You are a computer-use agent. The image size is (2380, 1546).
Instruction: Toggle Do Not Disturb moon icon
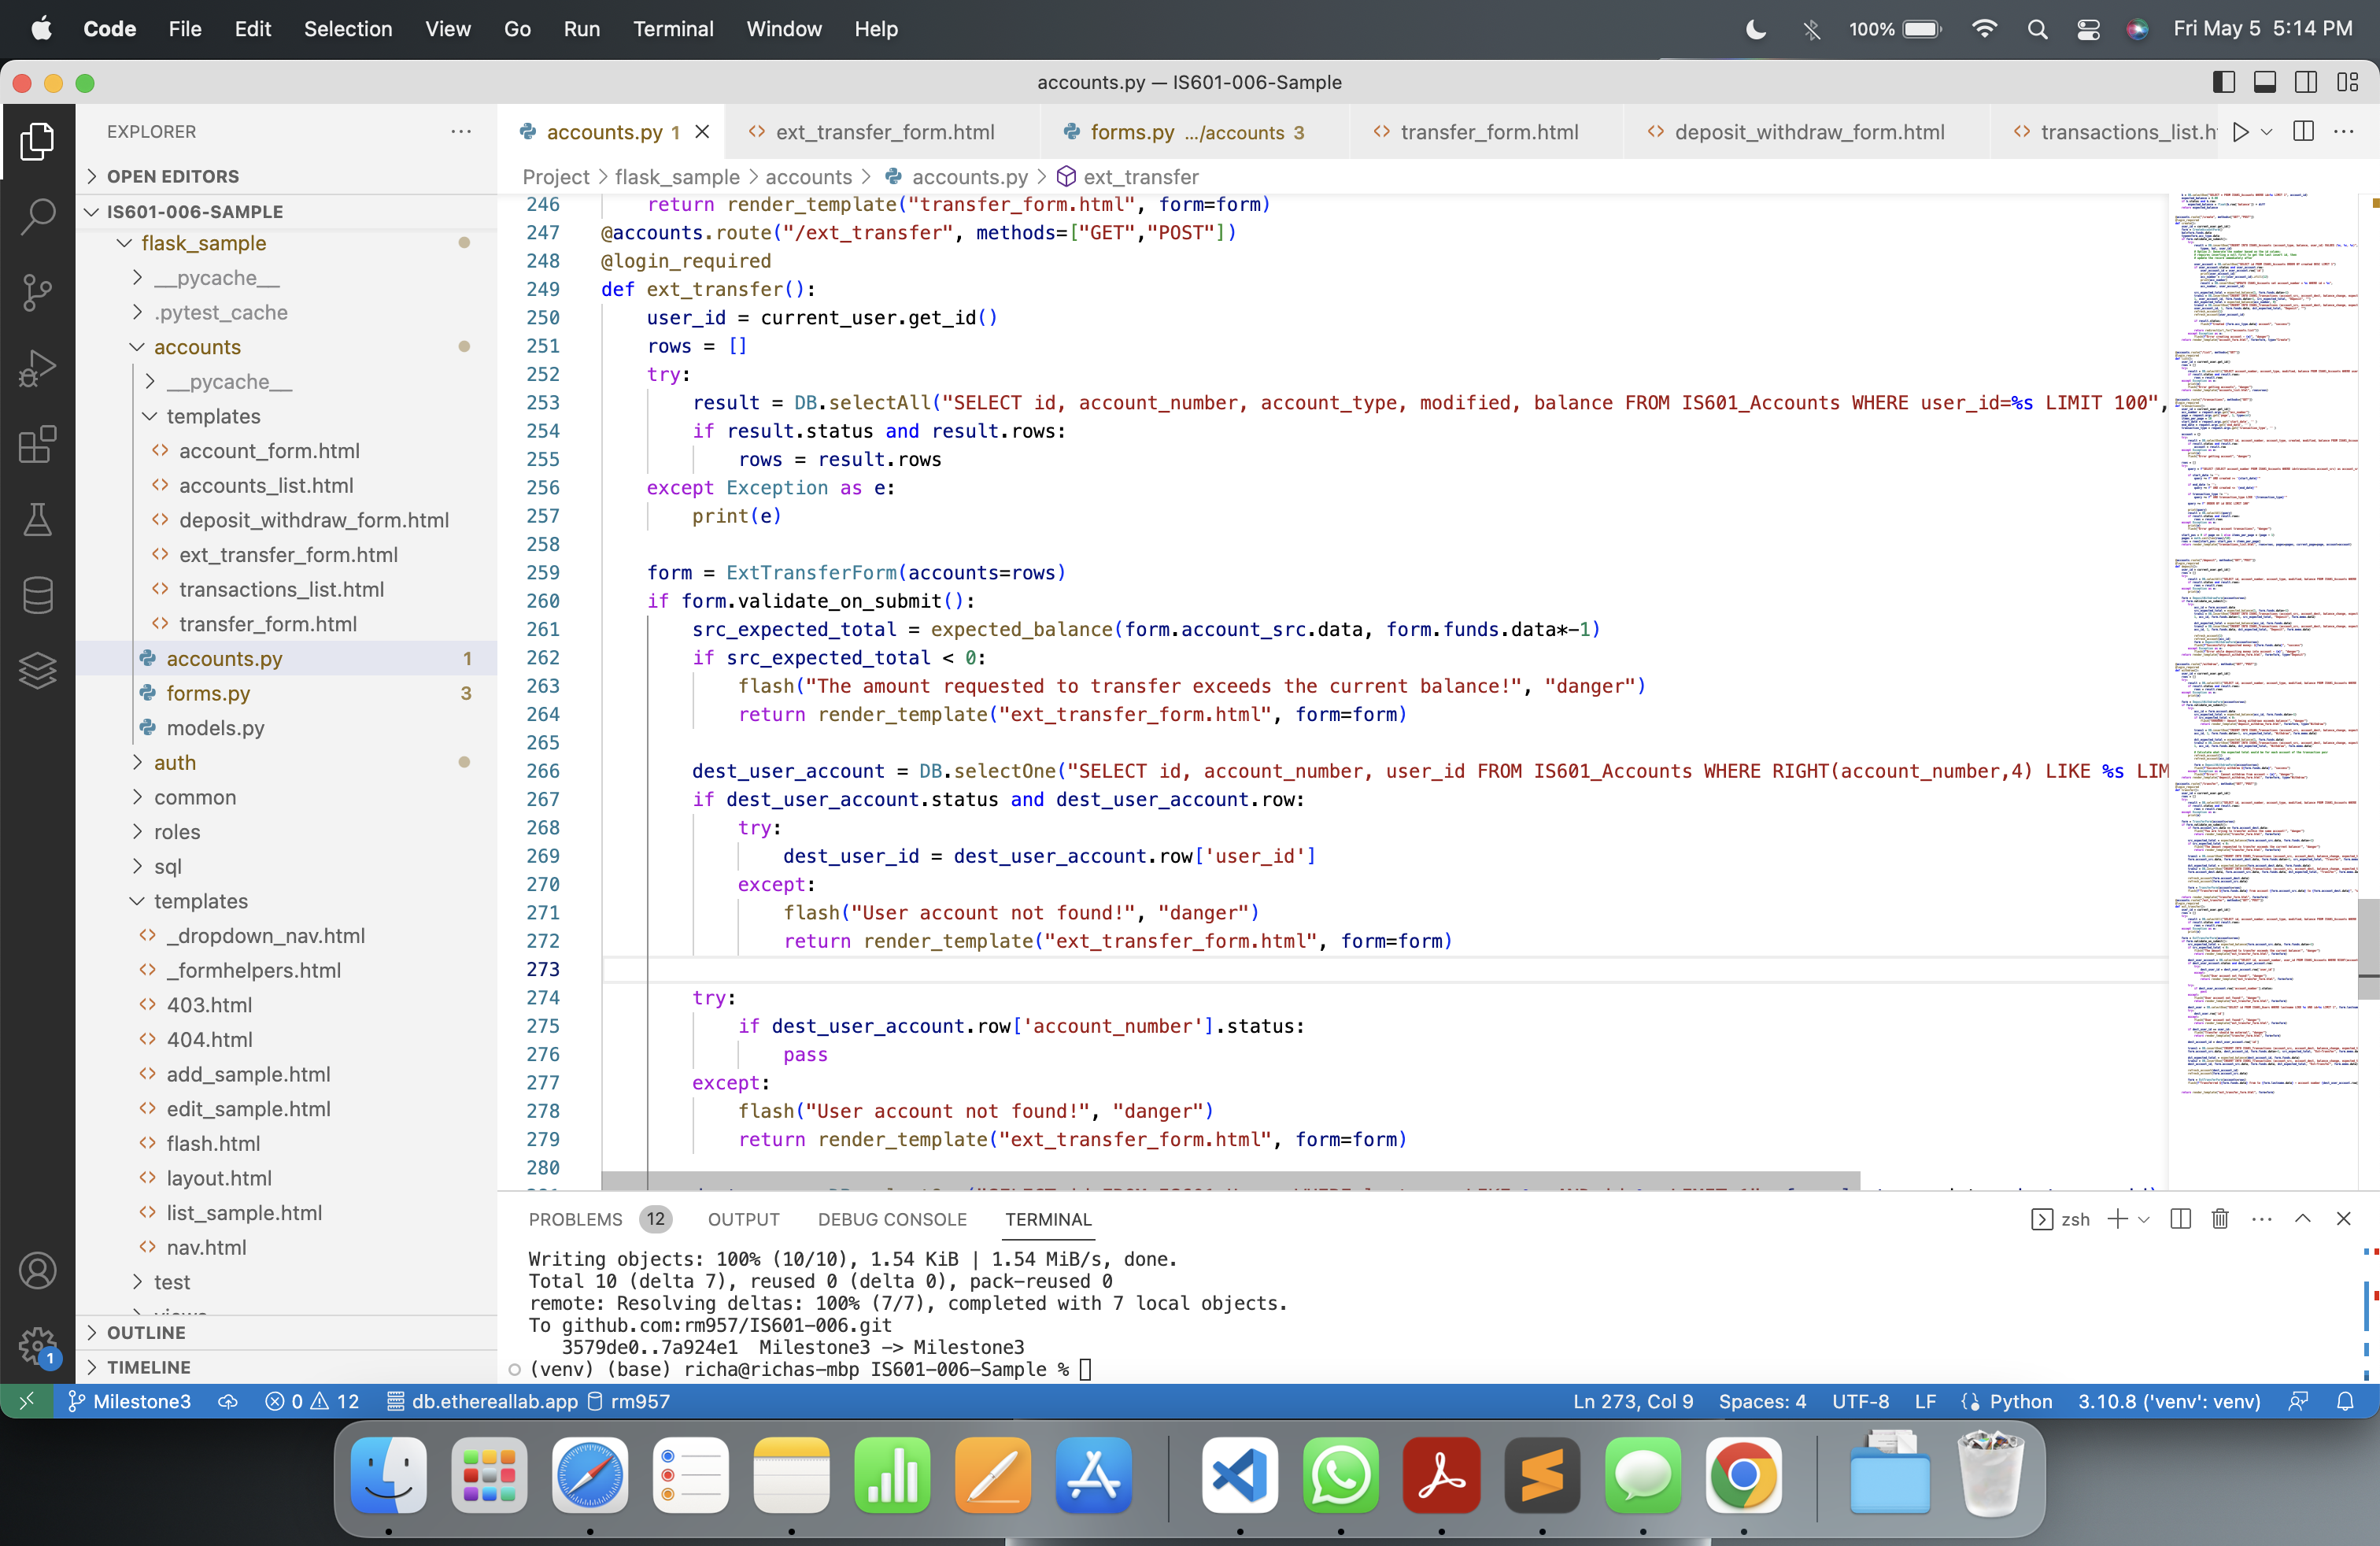1755,29
